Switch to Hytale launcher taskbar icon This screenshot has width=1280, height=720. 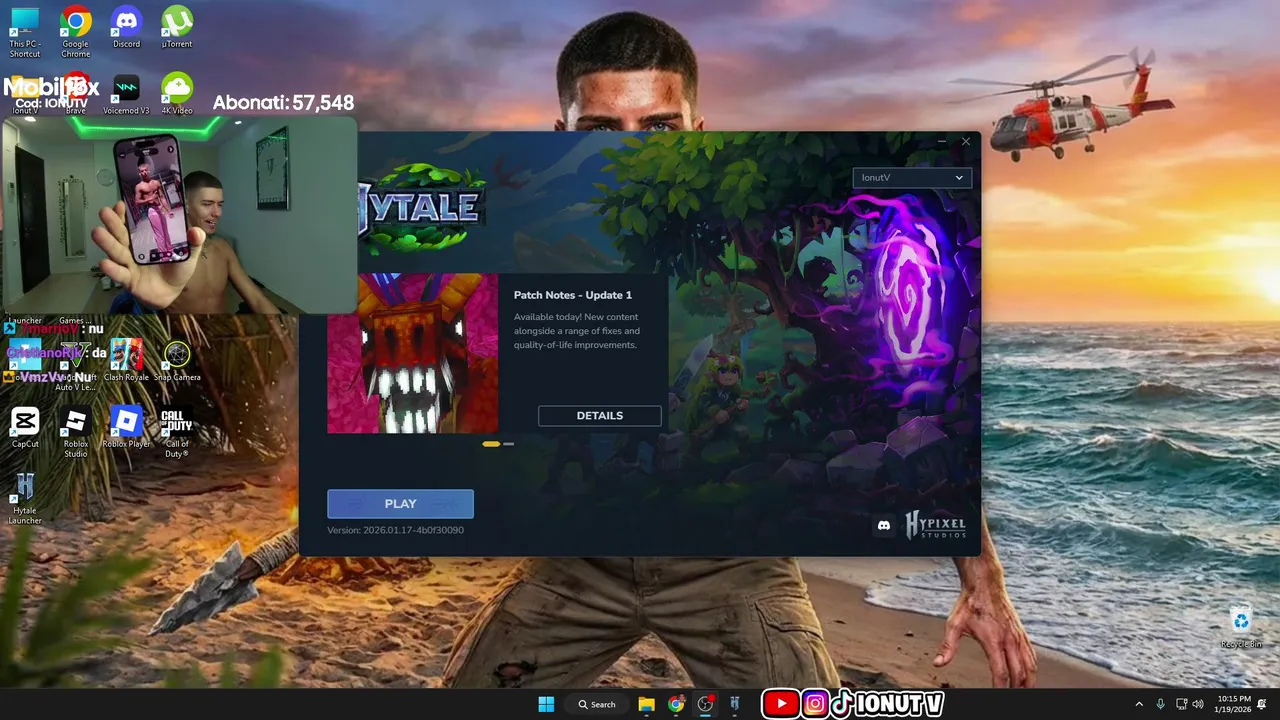click(x=735, y=704)
